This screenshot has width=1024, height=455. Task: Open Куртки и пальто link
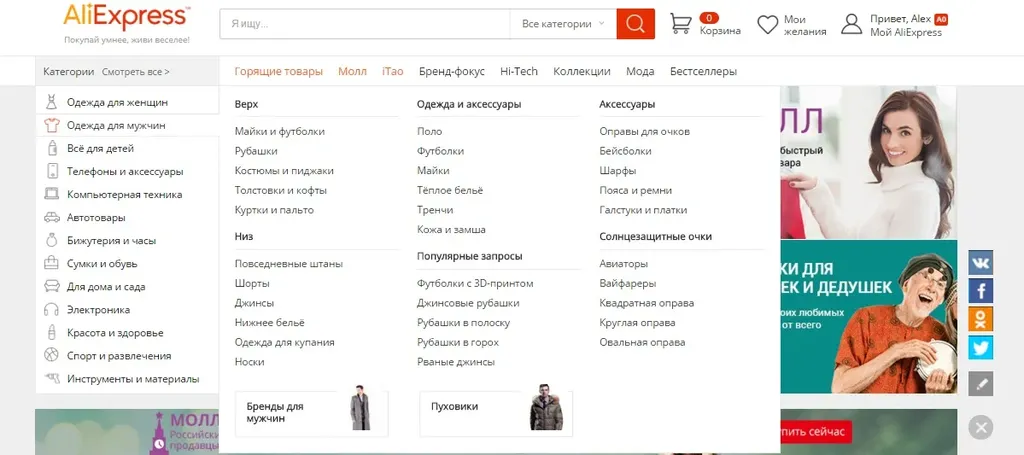[x=274, y=210]
